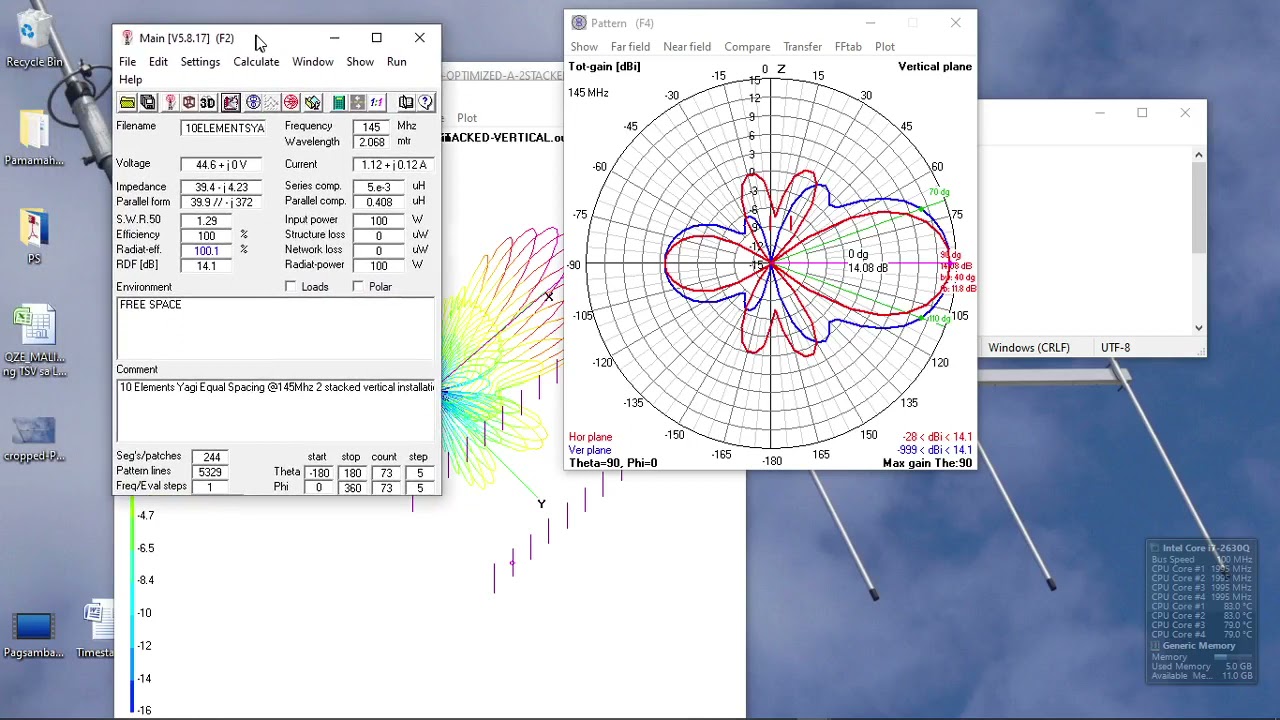1280x720 pixels.
Task: Click the Pattern window title bar icon
Action: (x=579, y=23)
